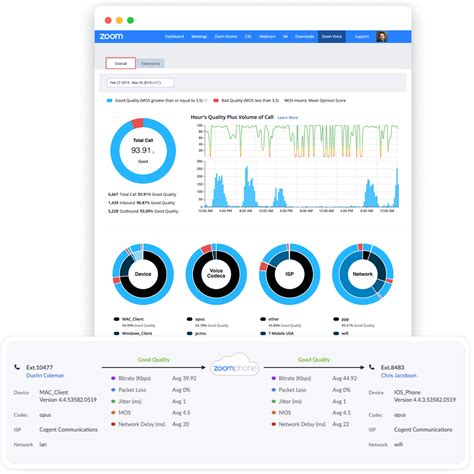Select the Inbound 96.87% Good Quality line
Screen dimensions: 474x474
(141, 203)
